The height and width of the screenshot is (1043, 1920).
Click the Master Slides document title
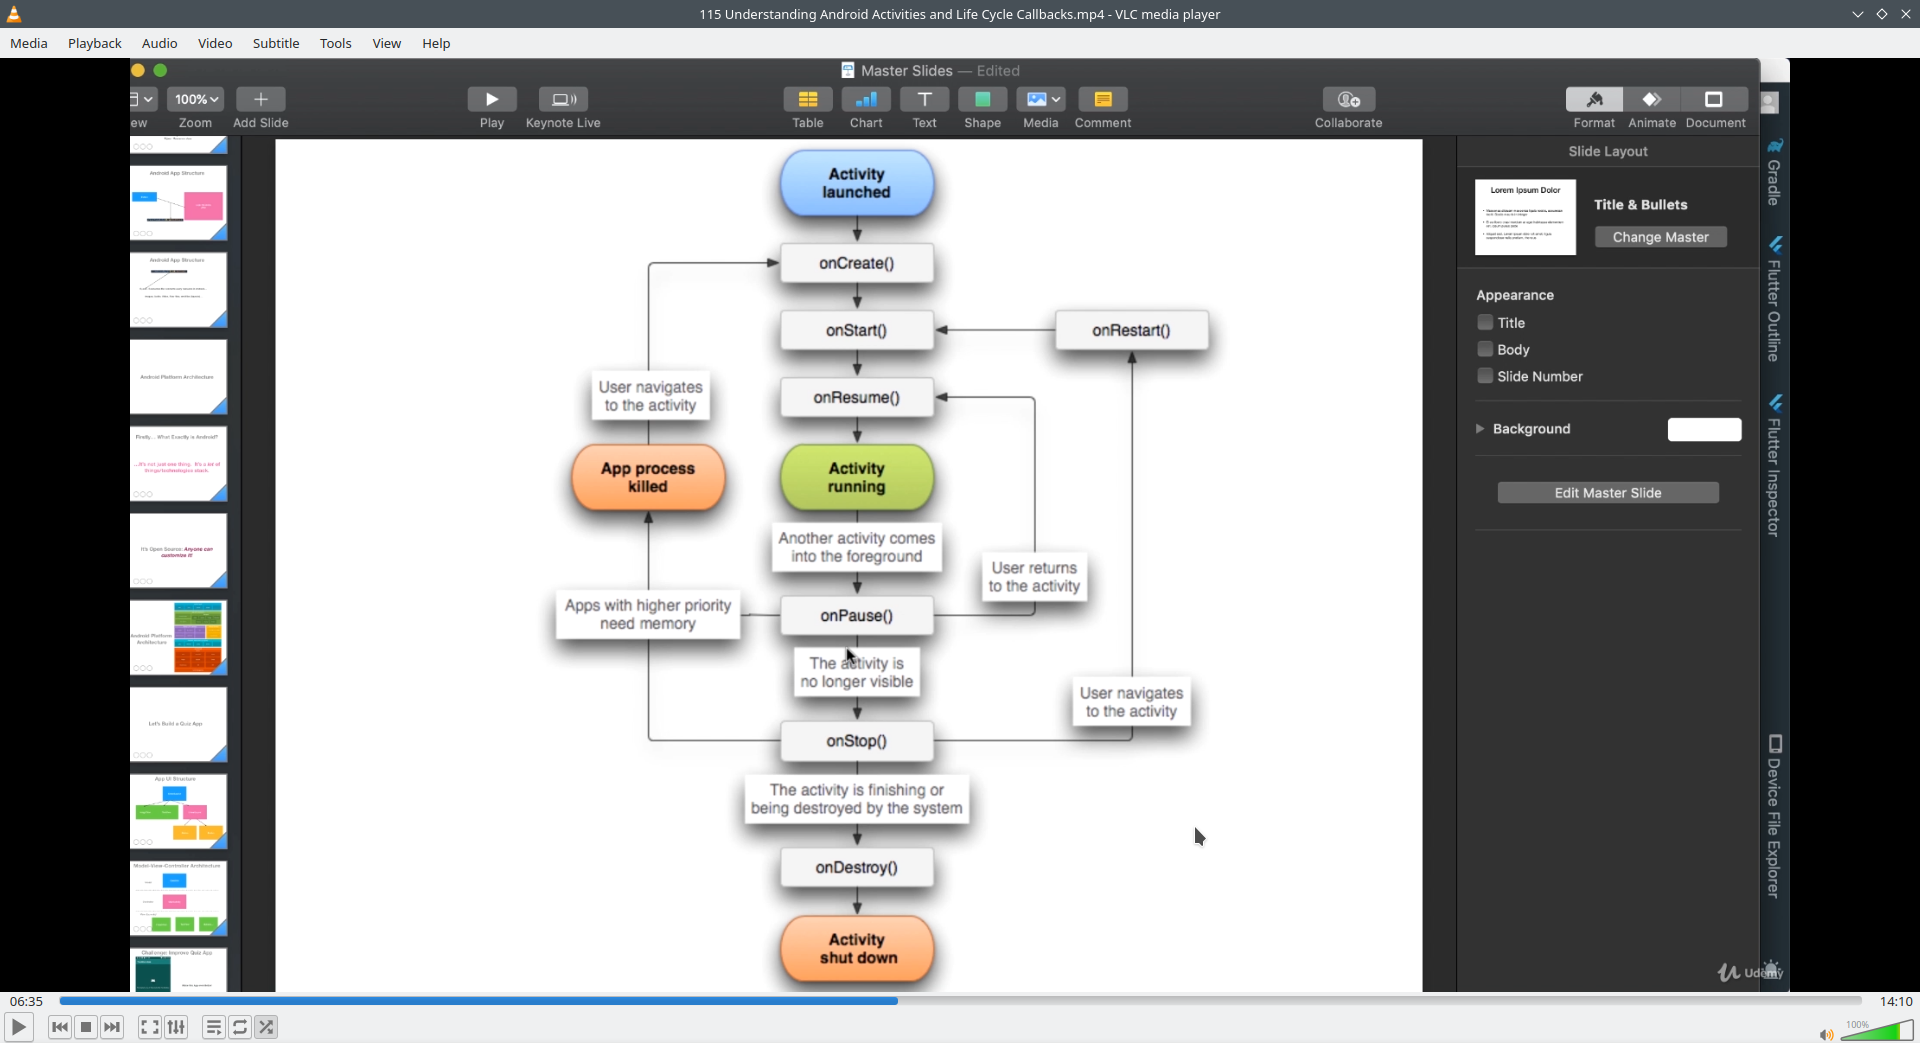pyautogui.click(x=906, y=71)
